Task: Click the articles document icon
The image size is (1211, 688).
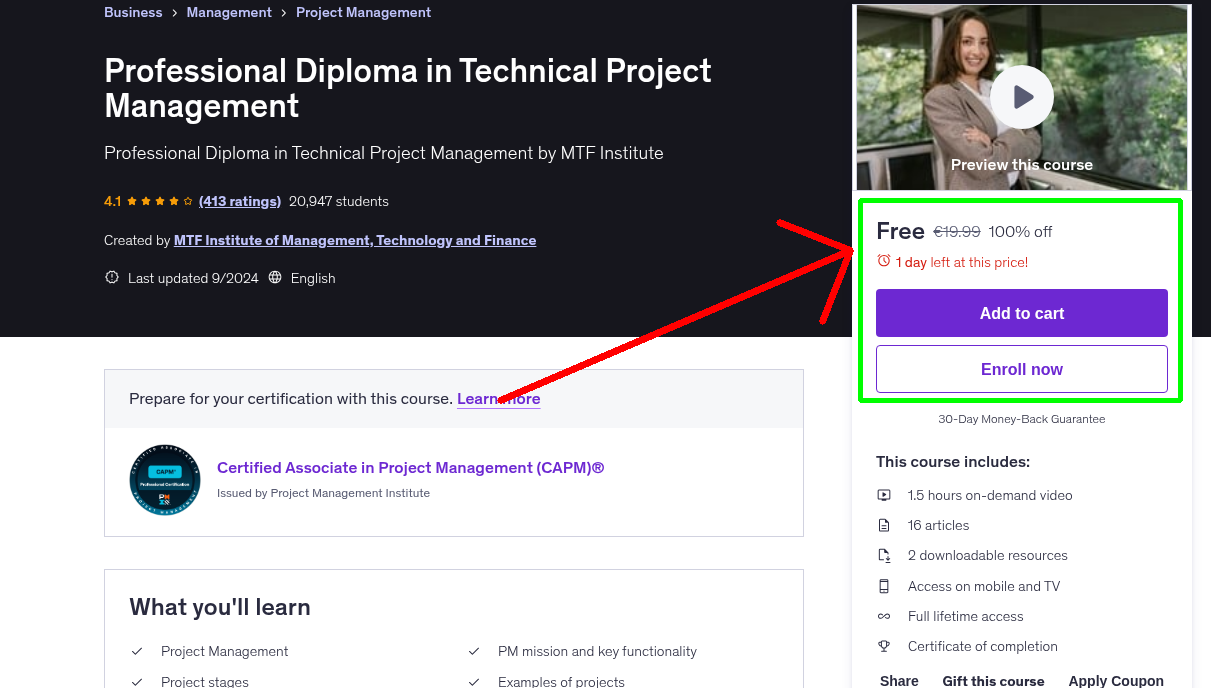Action: (884, 525)
